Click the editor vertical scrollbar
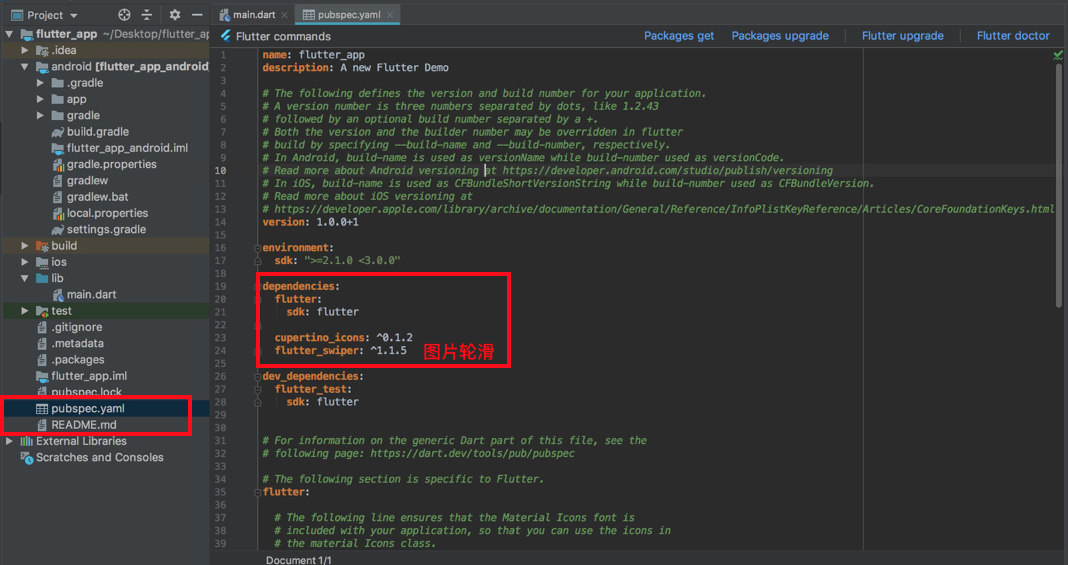Image resolution: width=1068 pixels, height=565 pixels. (x=1058, y=184)
